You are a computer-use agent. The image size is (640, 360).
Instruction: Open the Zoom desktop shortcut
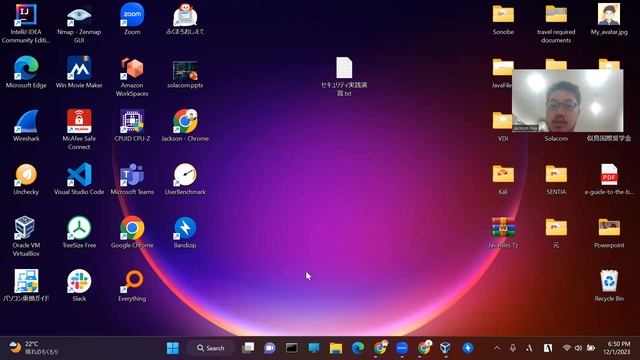point(132,15)
